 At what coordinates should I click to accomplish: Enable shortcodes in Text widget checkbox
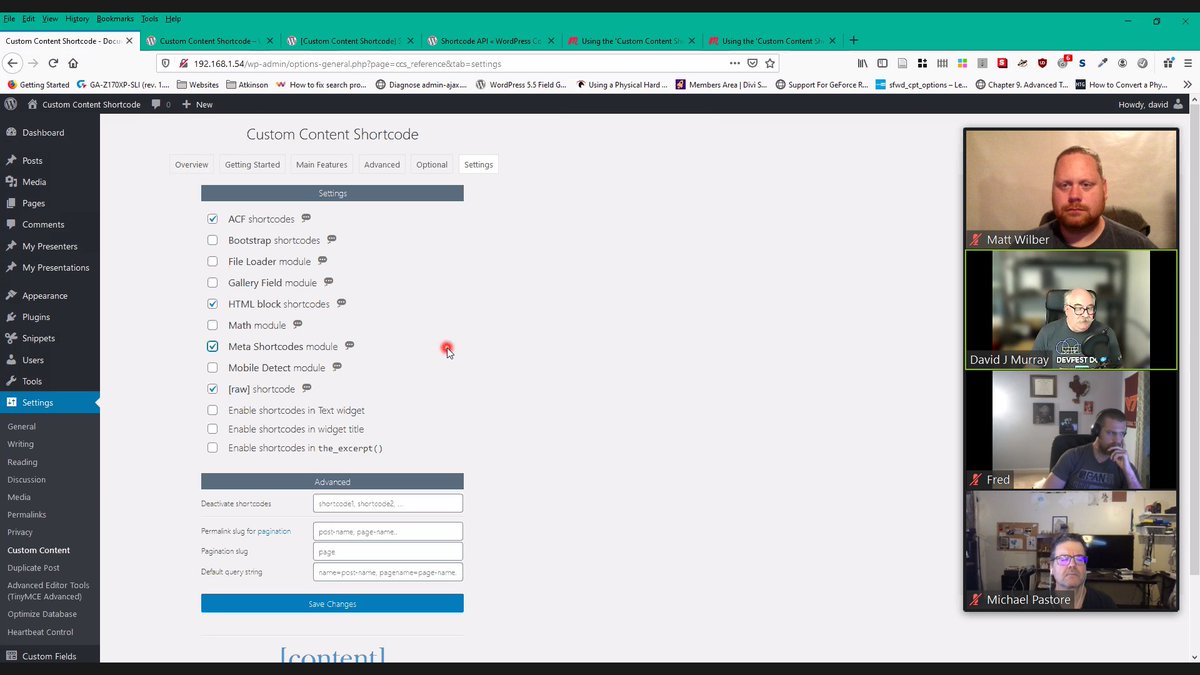(x=212, y=410)
